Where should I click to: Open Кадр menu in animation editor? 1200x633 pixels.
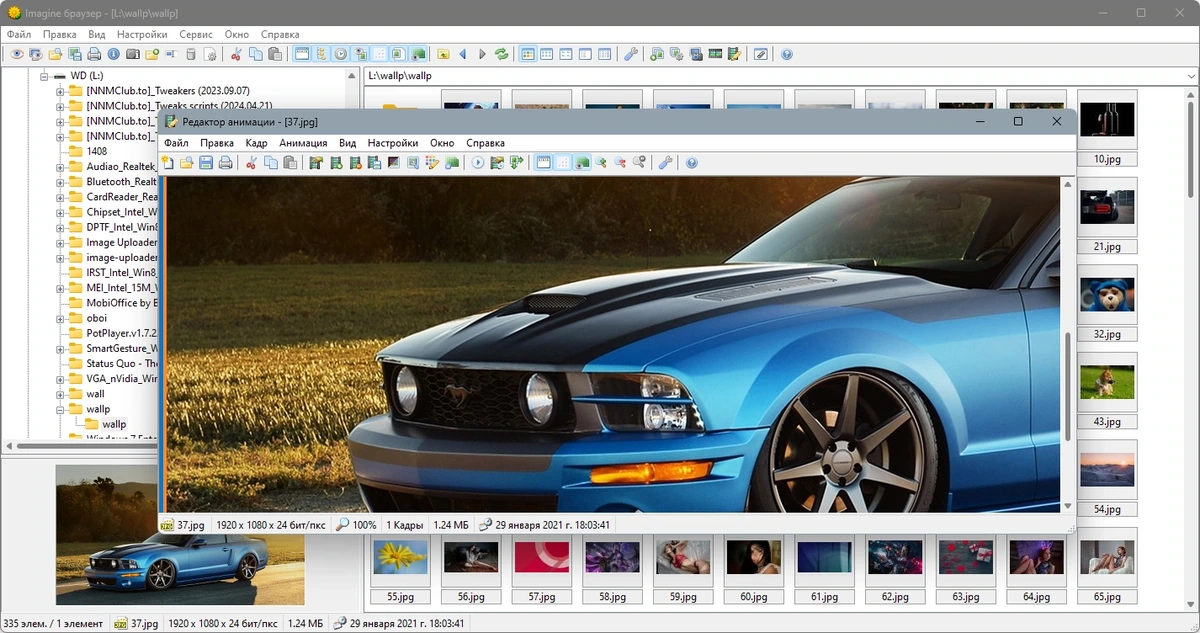tap(256, 143)
